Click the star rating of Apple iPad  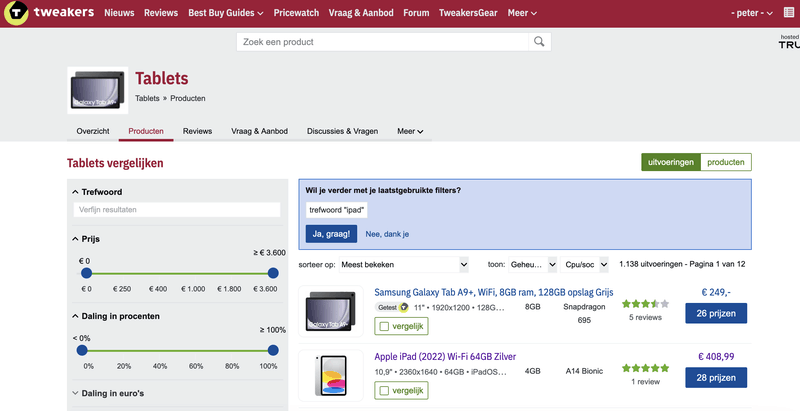[x=645, y=368]
